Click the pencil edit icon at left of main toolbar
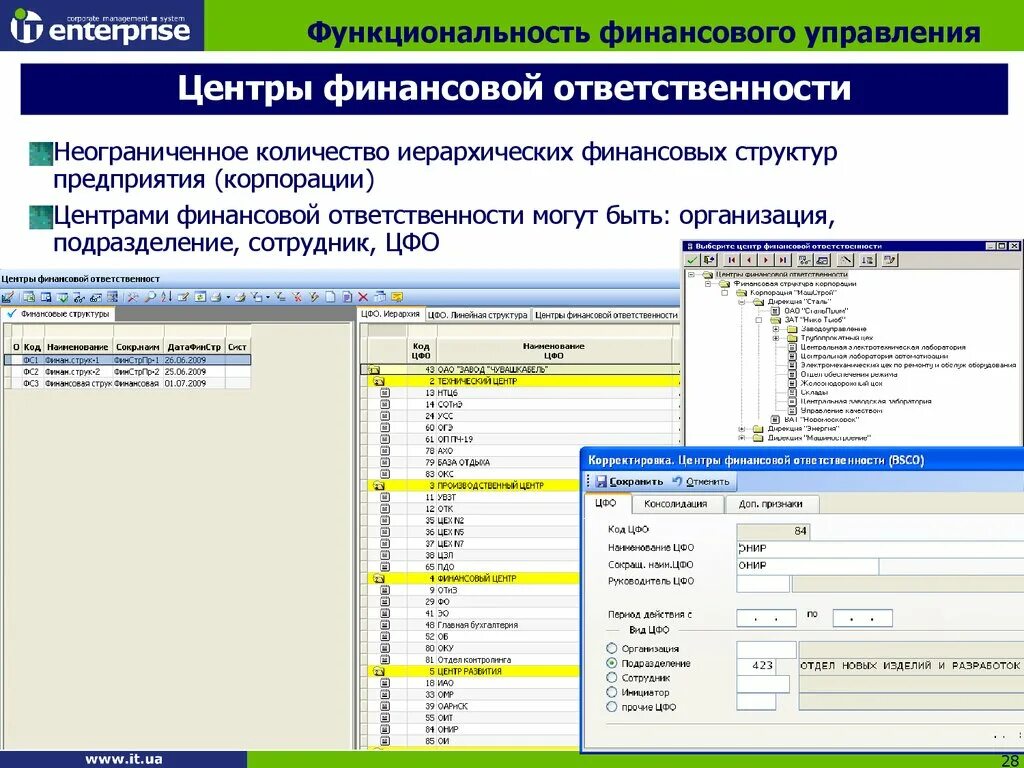Screen dimensions: 1024x768 pos(8,297)
